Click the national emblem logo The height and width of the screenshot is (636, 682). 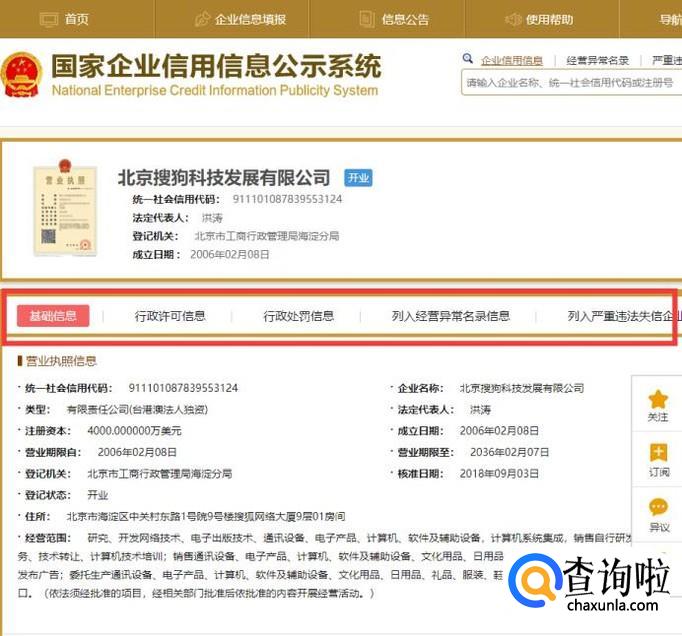point(21,75)
